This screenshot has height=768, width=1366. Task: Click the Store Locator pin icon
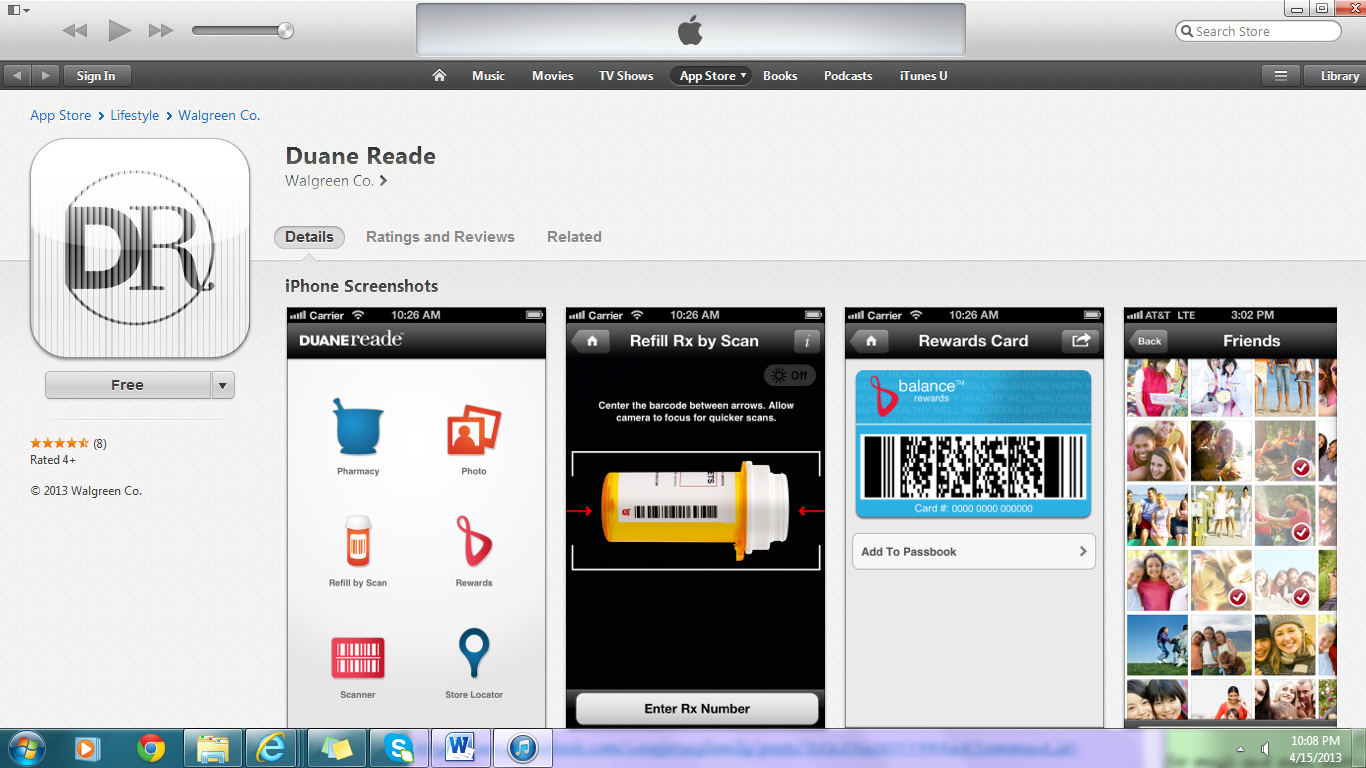pos(474,654)
